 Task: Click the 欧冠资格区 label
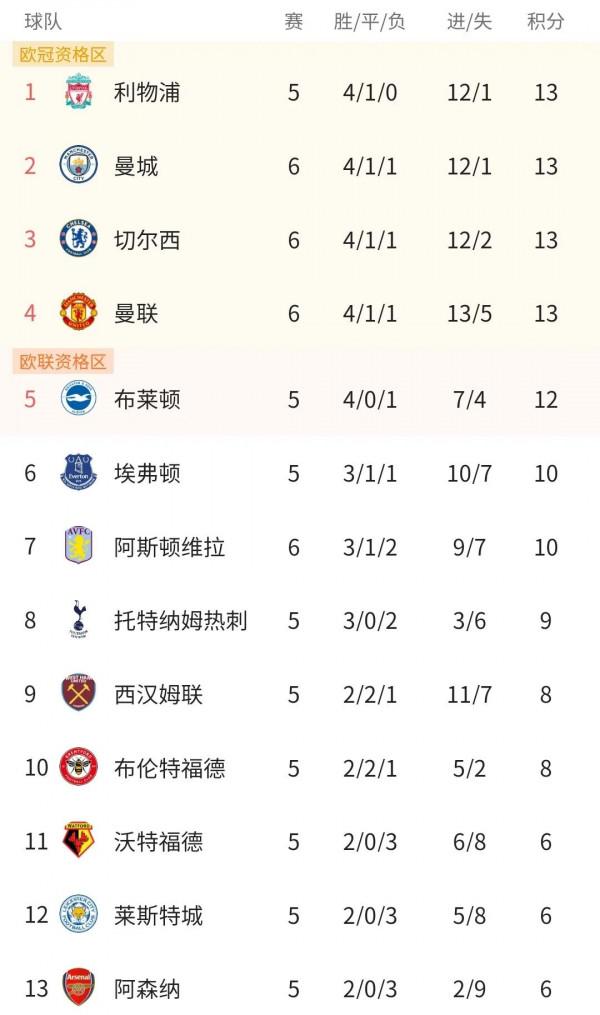tap(63, 54)
